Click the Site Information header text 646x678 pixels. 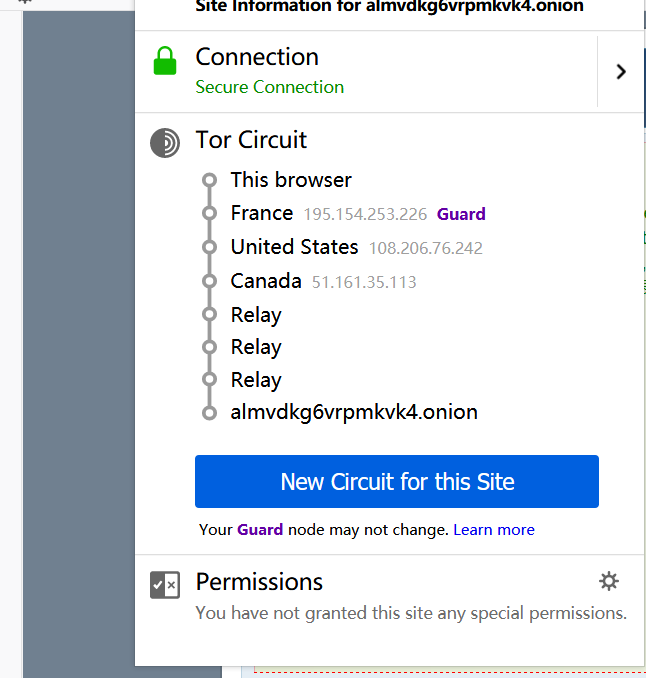[x=389, y=7]
